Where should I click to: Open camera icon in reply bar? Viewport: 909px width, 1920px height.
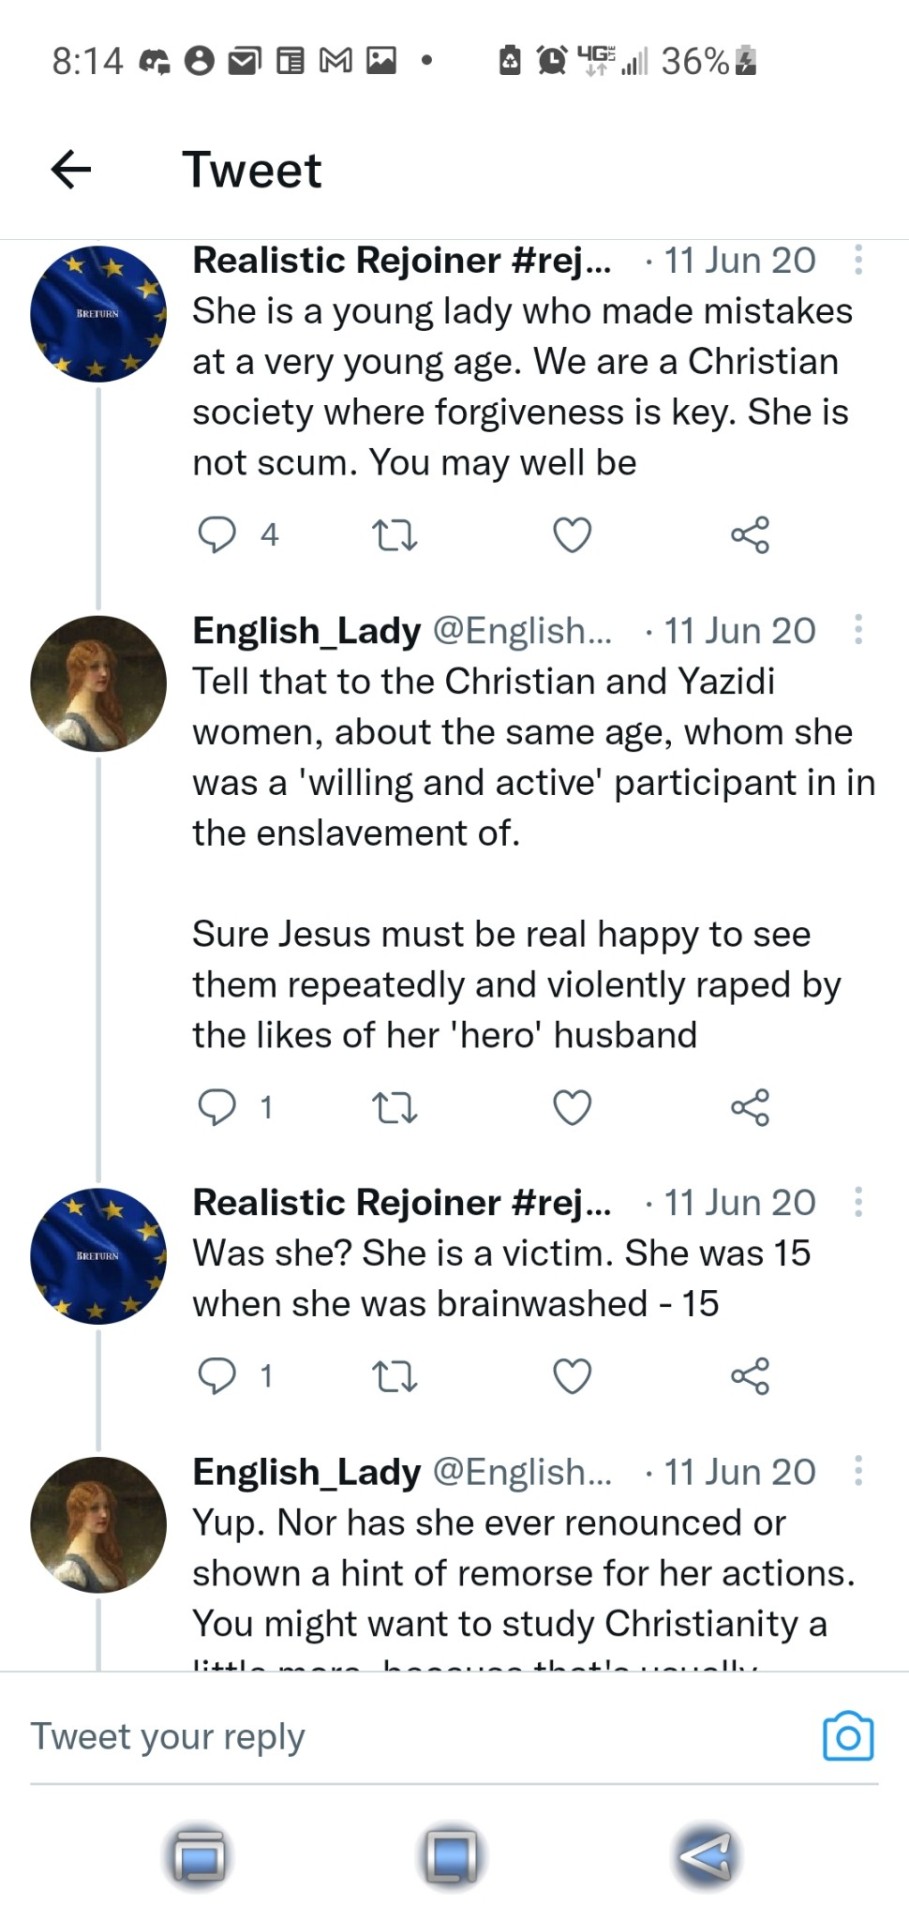(847, 1737)
